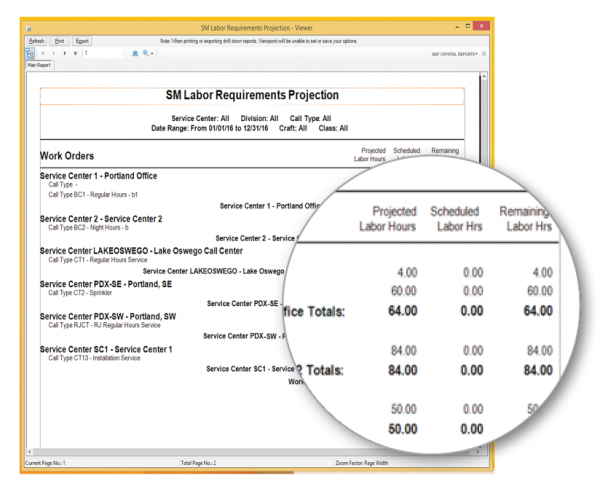Click the bold 84.00 under Projected Labor Hours
The width and height of the screenshot is (600, 502).
(403, 370)
